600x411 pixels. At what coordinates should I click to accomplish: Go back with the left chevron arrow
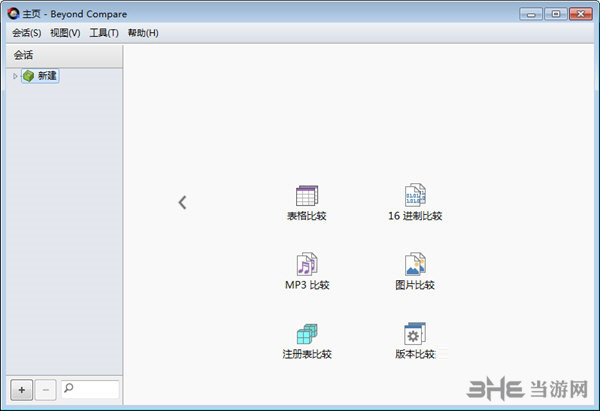click(x=183, y=202)
